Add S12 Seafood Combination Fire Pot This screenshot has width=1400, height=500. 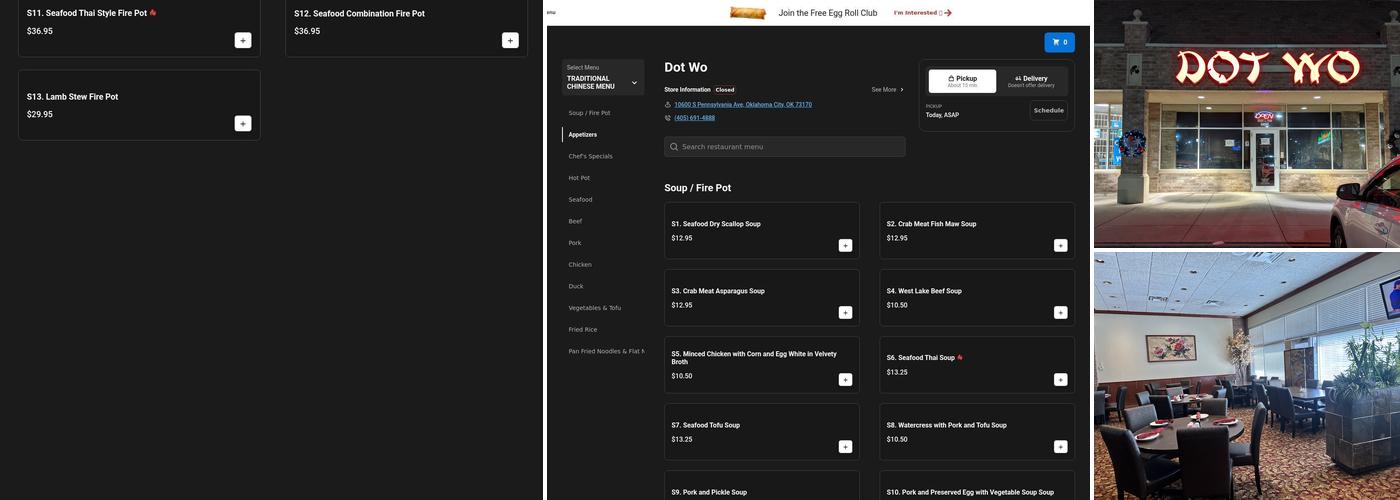[510, 40]
